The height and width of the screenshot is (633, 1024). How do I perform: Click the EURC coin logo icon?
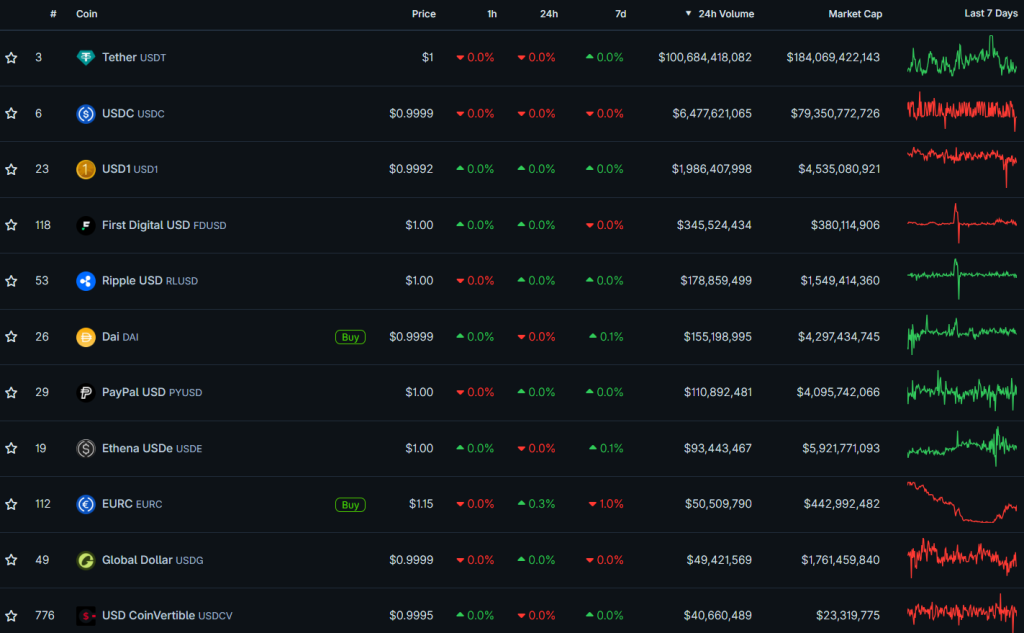(x=86, y=505)
